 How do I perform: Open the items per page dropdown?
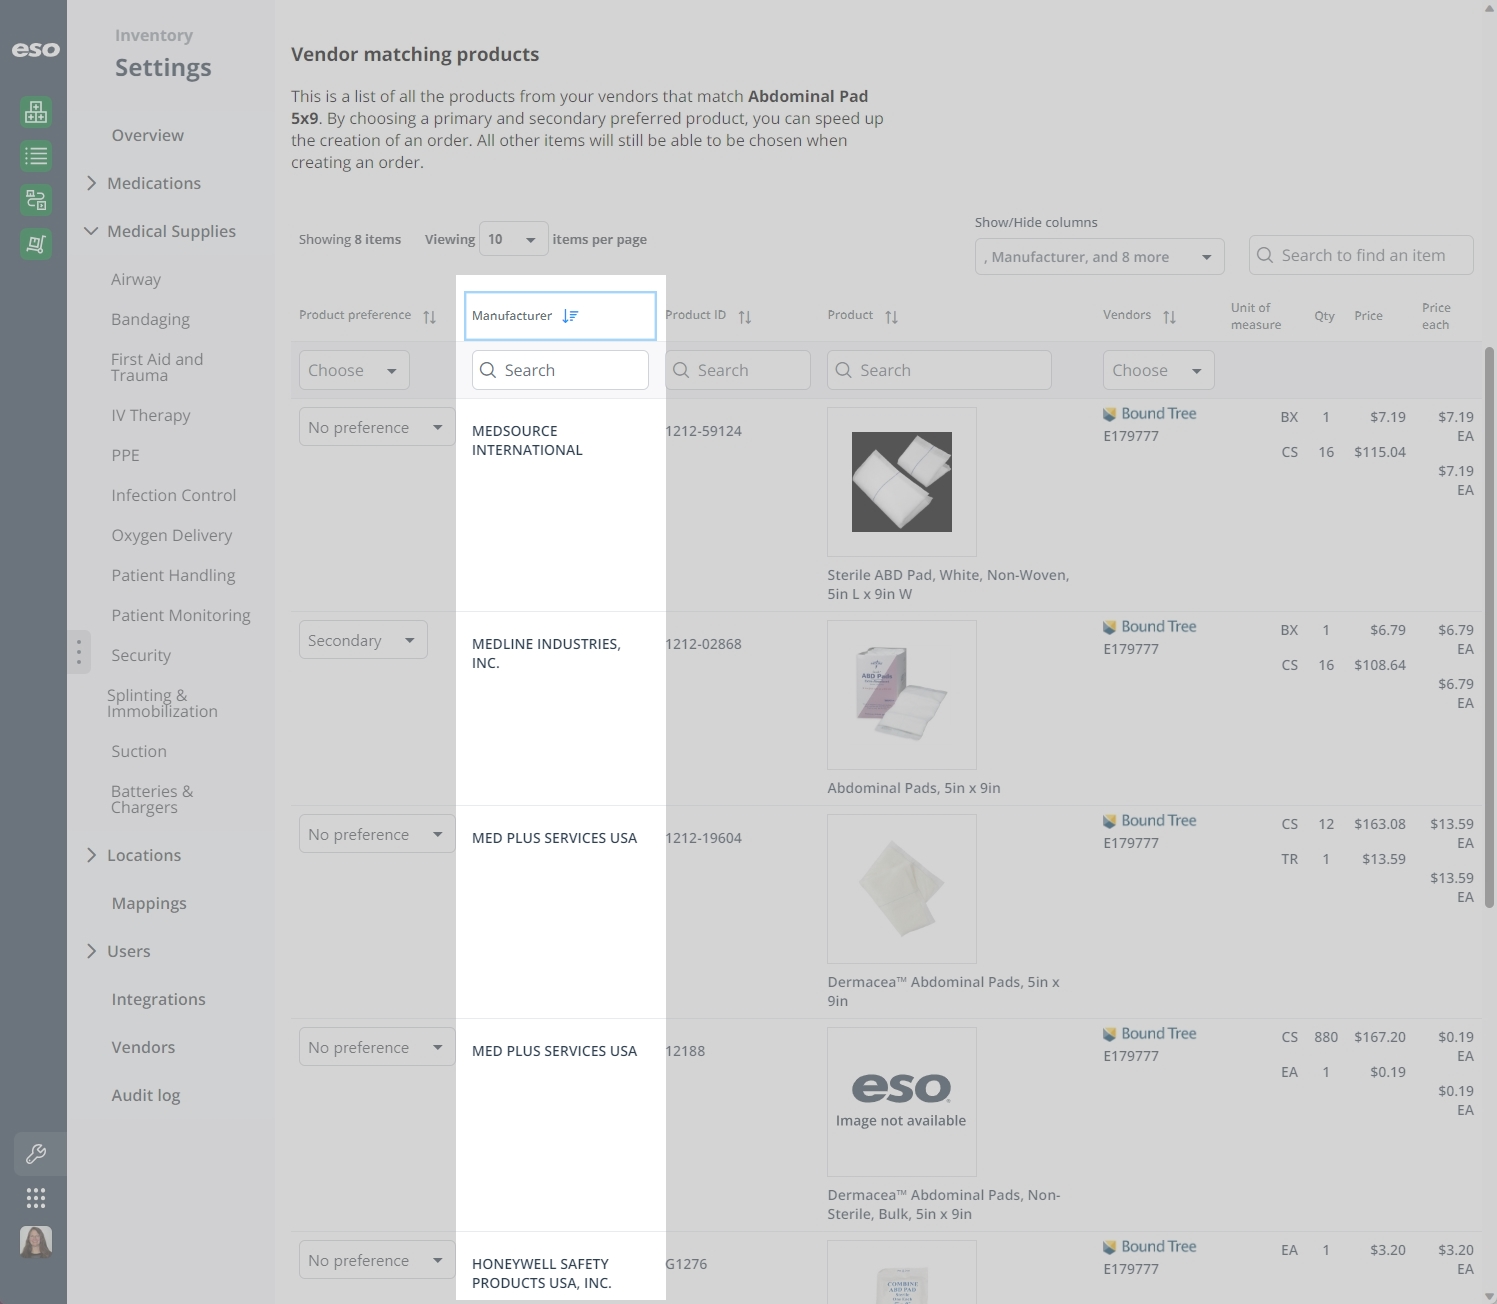point(513,239)
